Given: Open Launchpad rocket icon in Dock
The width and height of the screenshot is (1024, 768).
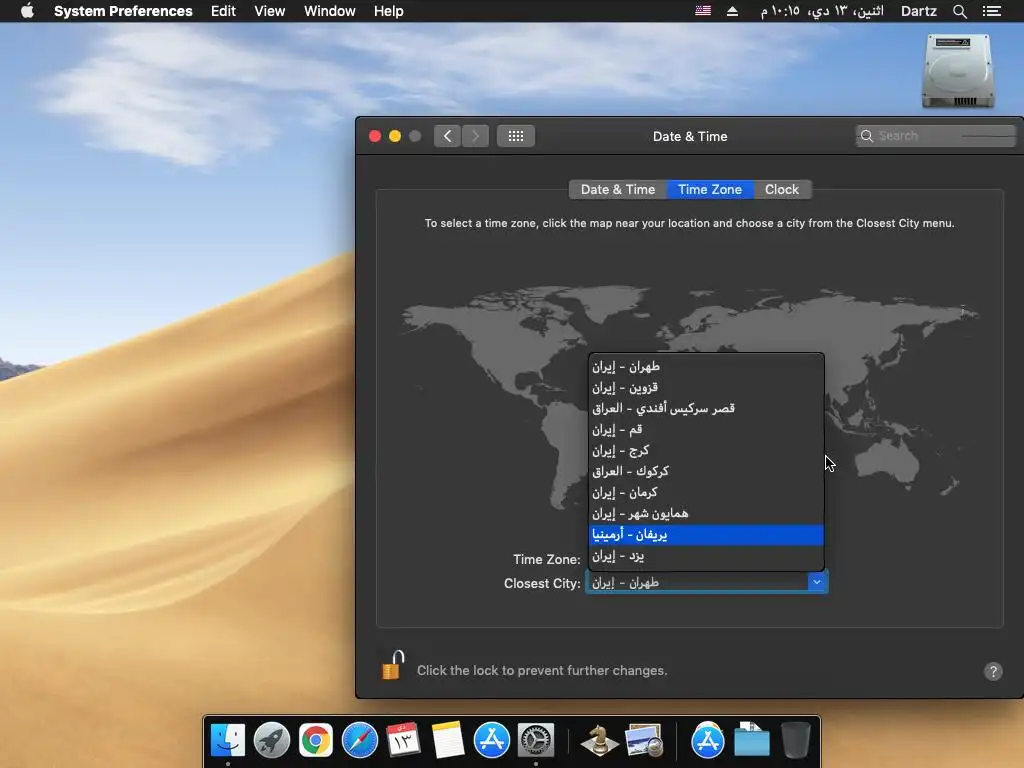Looking at the screenshot, I should [x=272, y=741].
